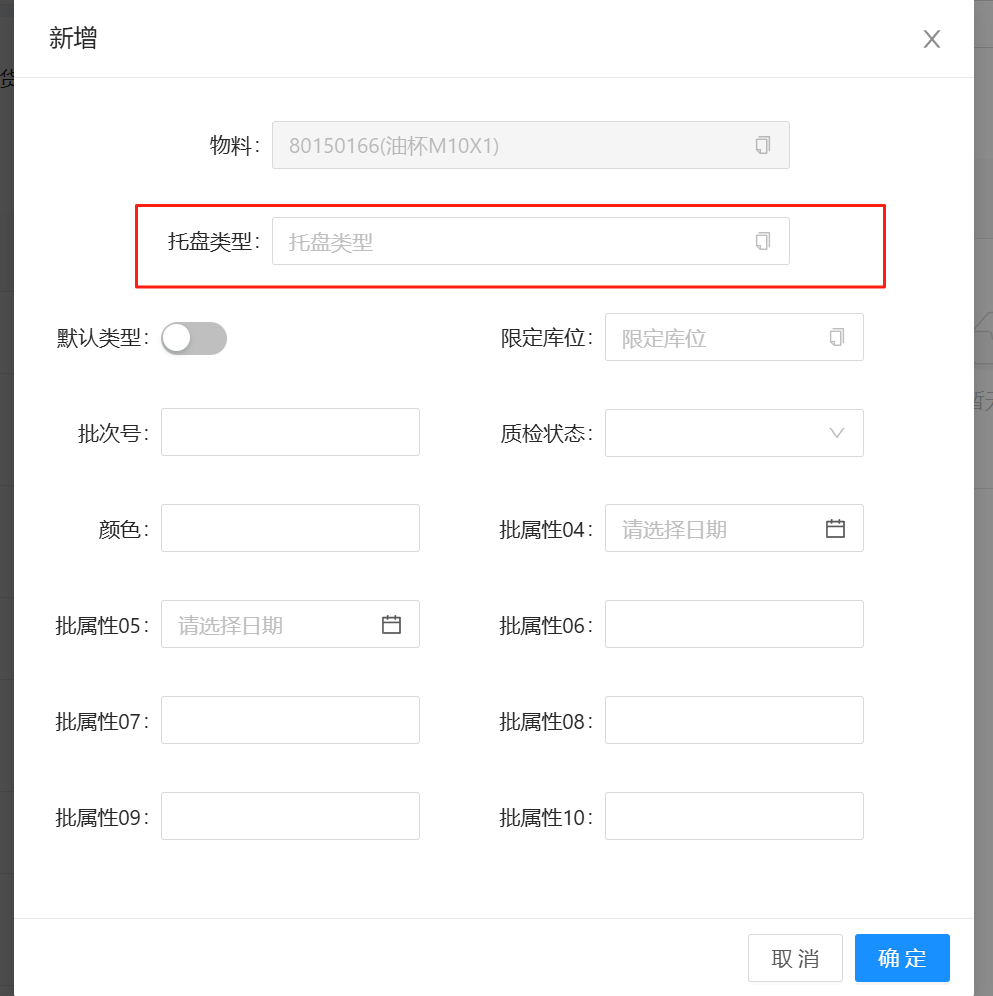The image size is (993, 996).
Task: Focus the 批属性07 text field
Action: [x=290, y=720]
